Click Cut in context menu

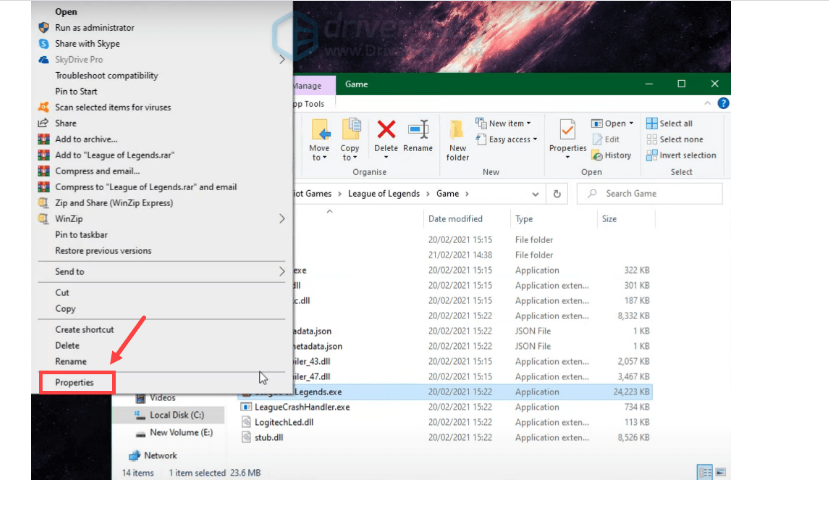click(62, 292)
